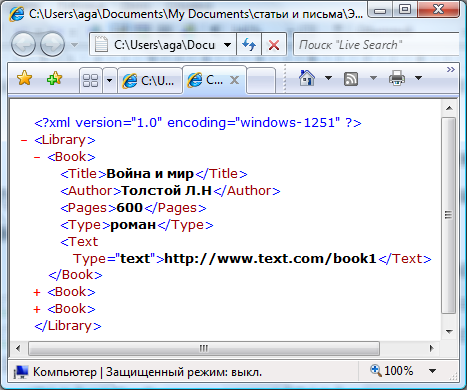Refresh the page using the blue arrows icon
The width and height of the screenshot is (467, 390).
(x=249, y=44)
